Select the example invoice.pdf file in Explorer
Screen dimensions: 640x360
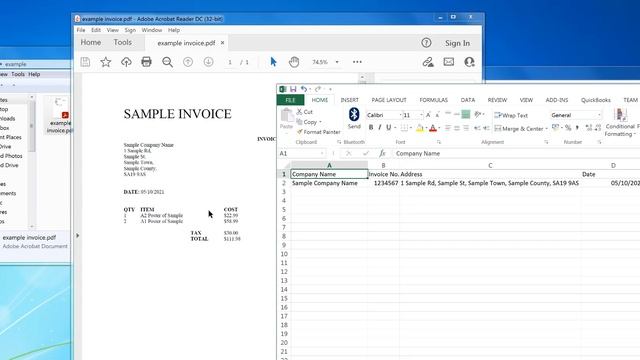point(60,116)
